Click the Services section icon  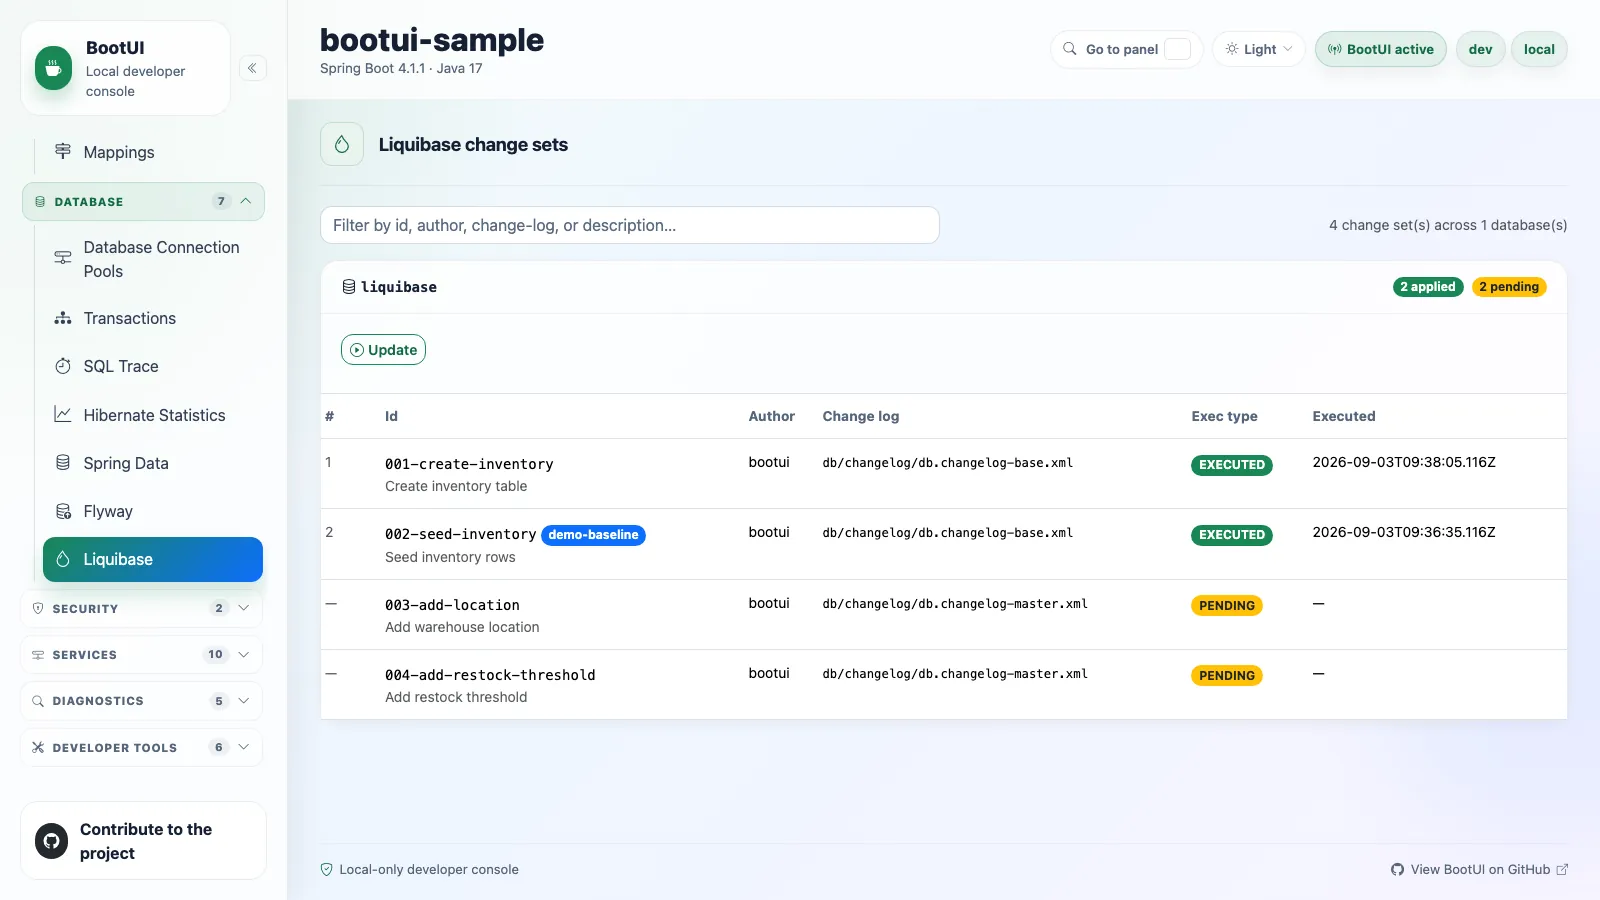[x=38, y=655]
